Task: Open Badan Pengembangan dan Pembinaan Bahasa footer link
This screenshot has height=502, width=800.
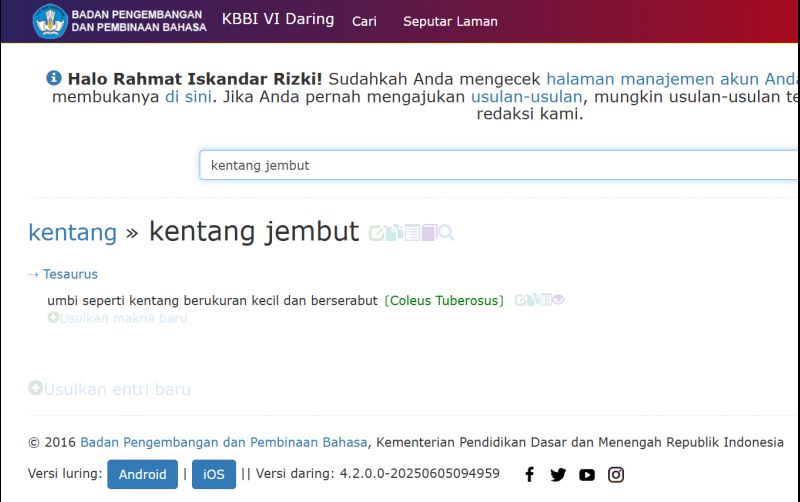Action: [223, 442]
